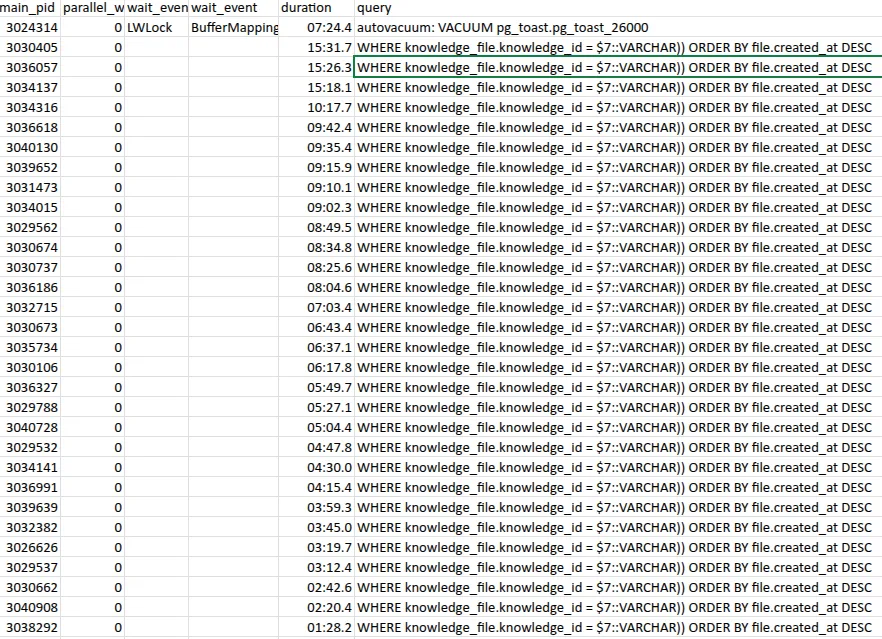The height and width of the screenshot is (639, 882).
Task: Click parallel workers 0 cell for pid 3034137
Action: click(92, 88)
